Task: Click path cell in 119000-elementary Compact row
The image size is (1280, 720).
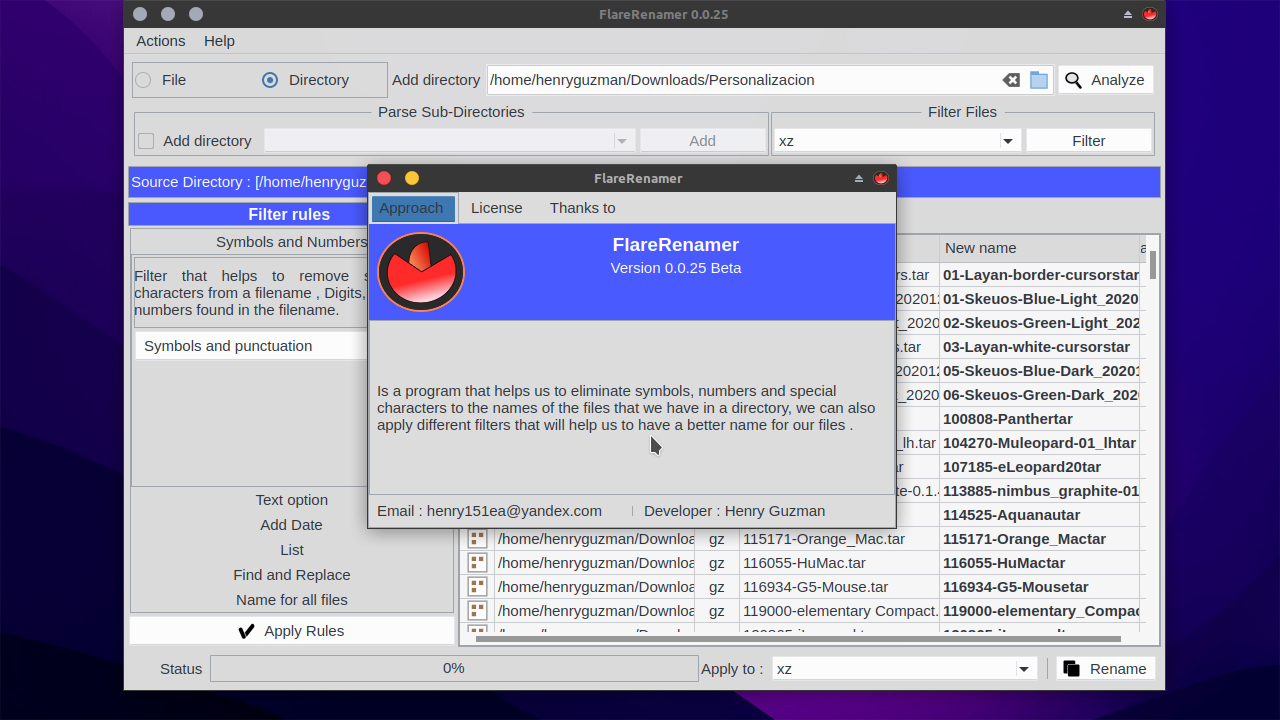Action: click(x=595, y=611)
